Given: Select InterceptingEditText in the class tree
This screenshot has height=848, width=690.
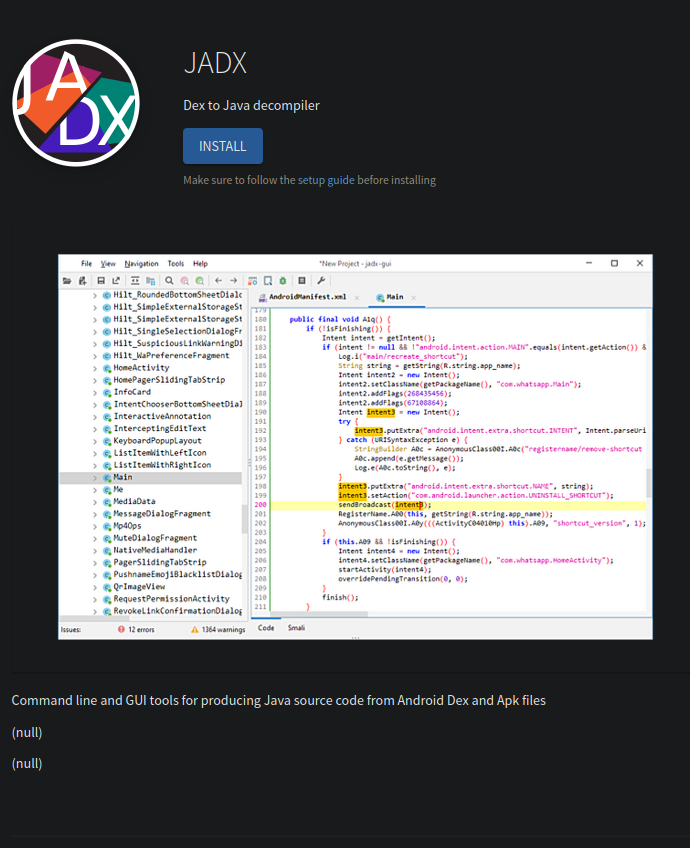Looking at the screenshot, I should [160, 428].
